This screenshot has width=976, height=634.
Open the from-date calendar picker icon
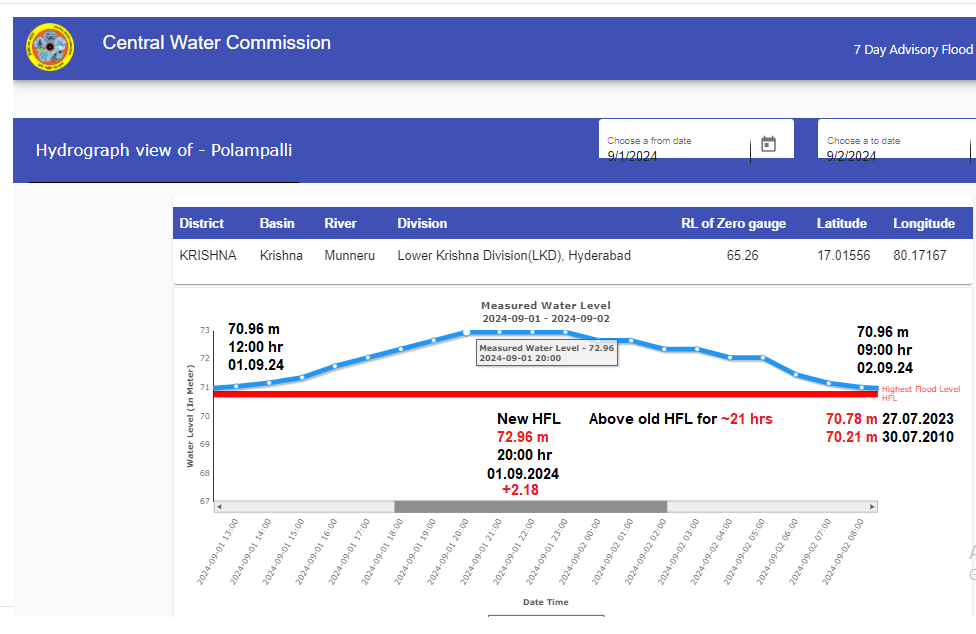[768, 144]
